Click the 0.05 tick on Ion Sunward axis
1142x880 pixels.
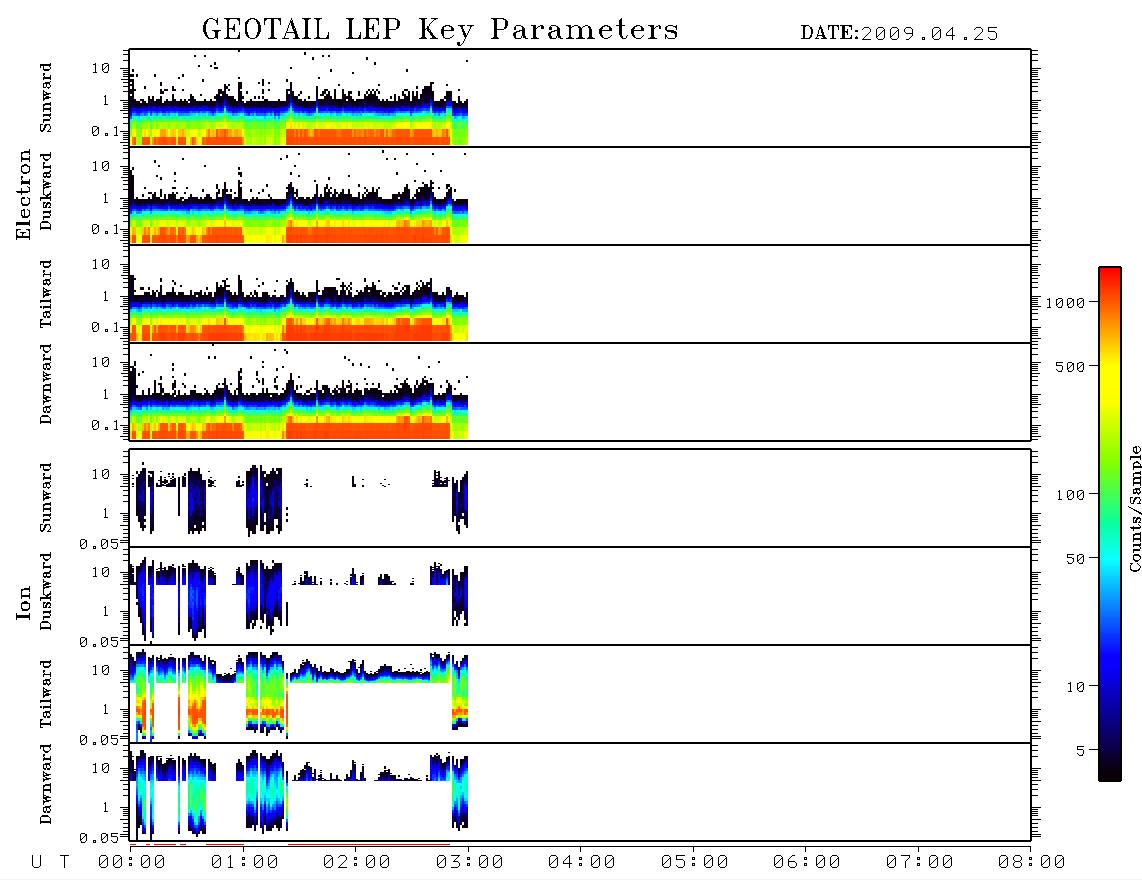[x=99, y=544]
